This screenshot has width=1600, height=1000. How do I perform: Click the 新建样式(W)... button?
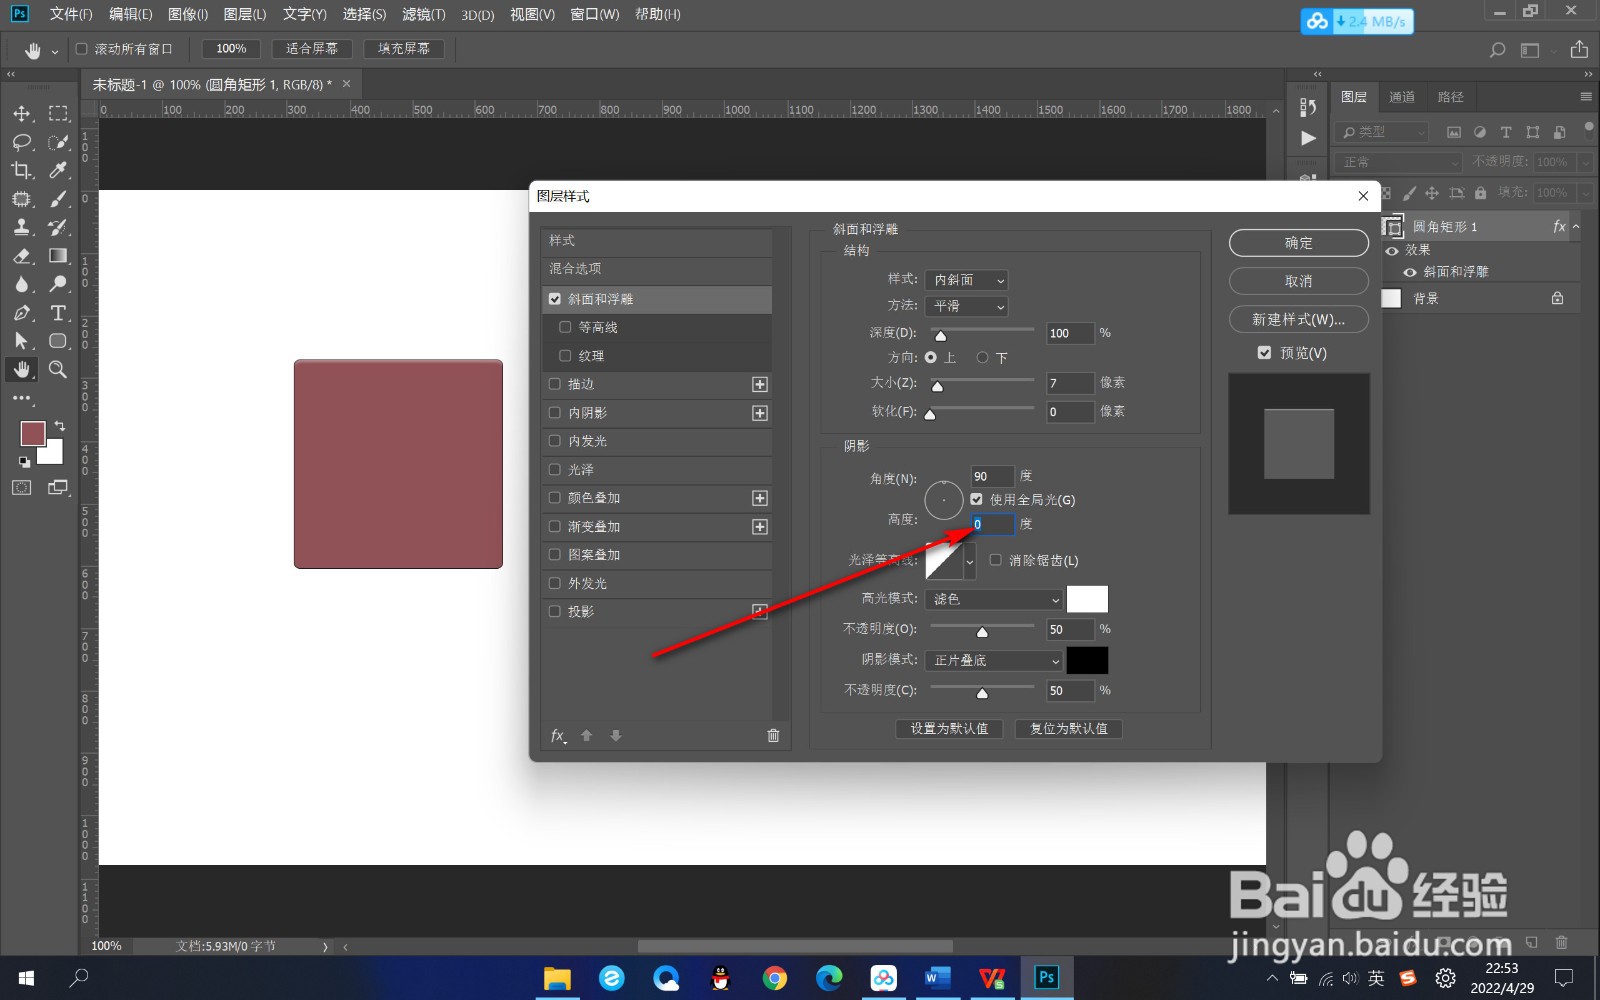(1299, 319)
